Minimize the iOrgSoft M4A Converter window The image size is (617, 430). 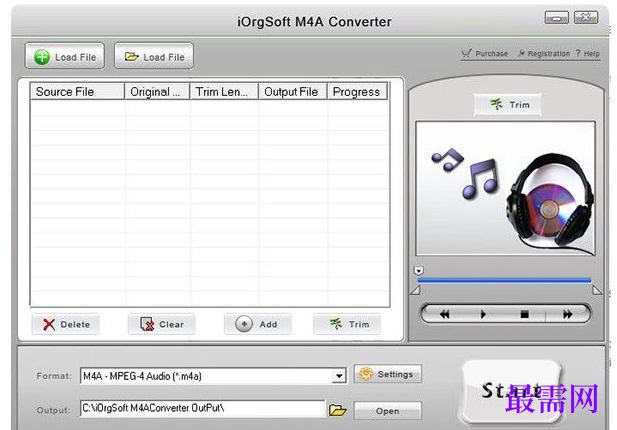556,18
